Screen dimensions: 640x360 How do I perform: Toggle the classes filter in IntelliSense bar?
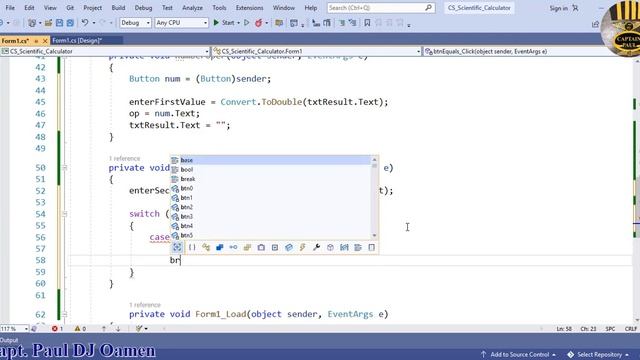206,247
